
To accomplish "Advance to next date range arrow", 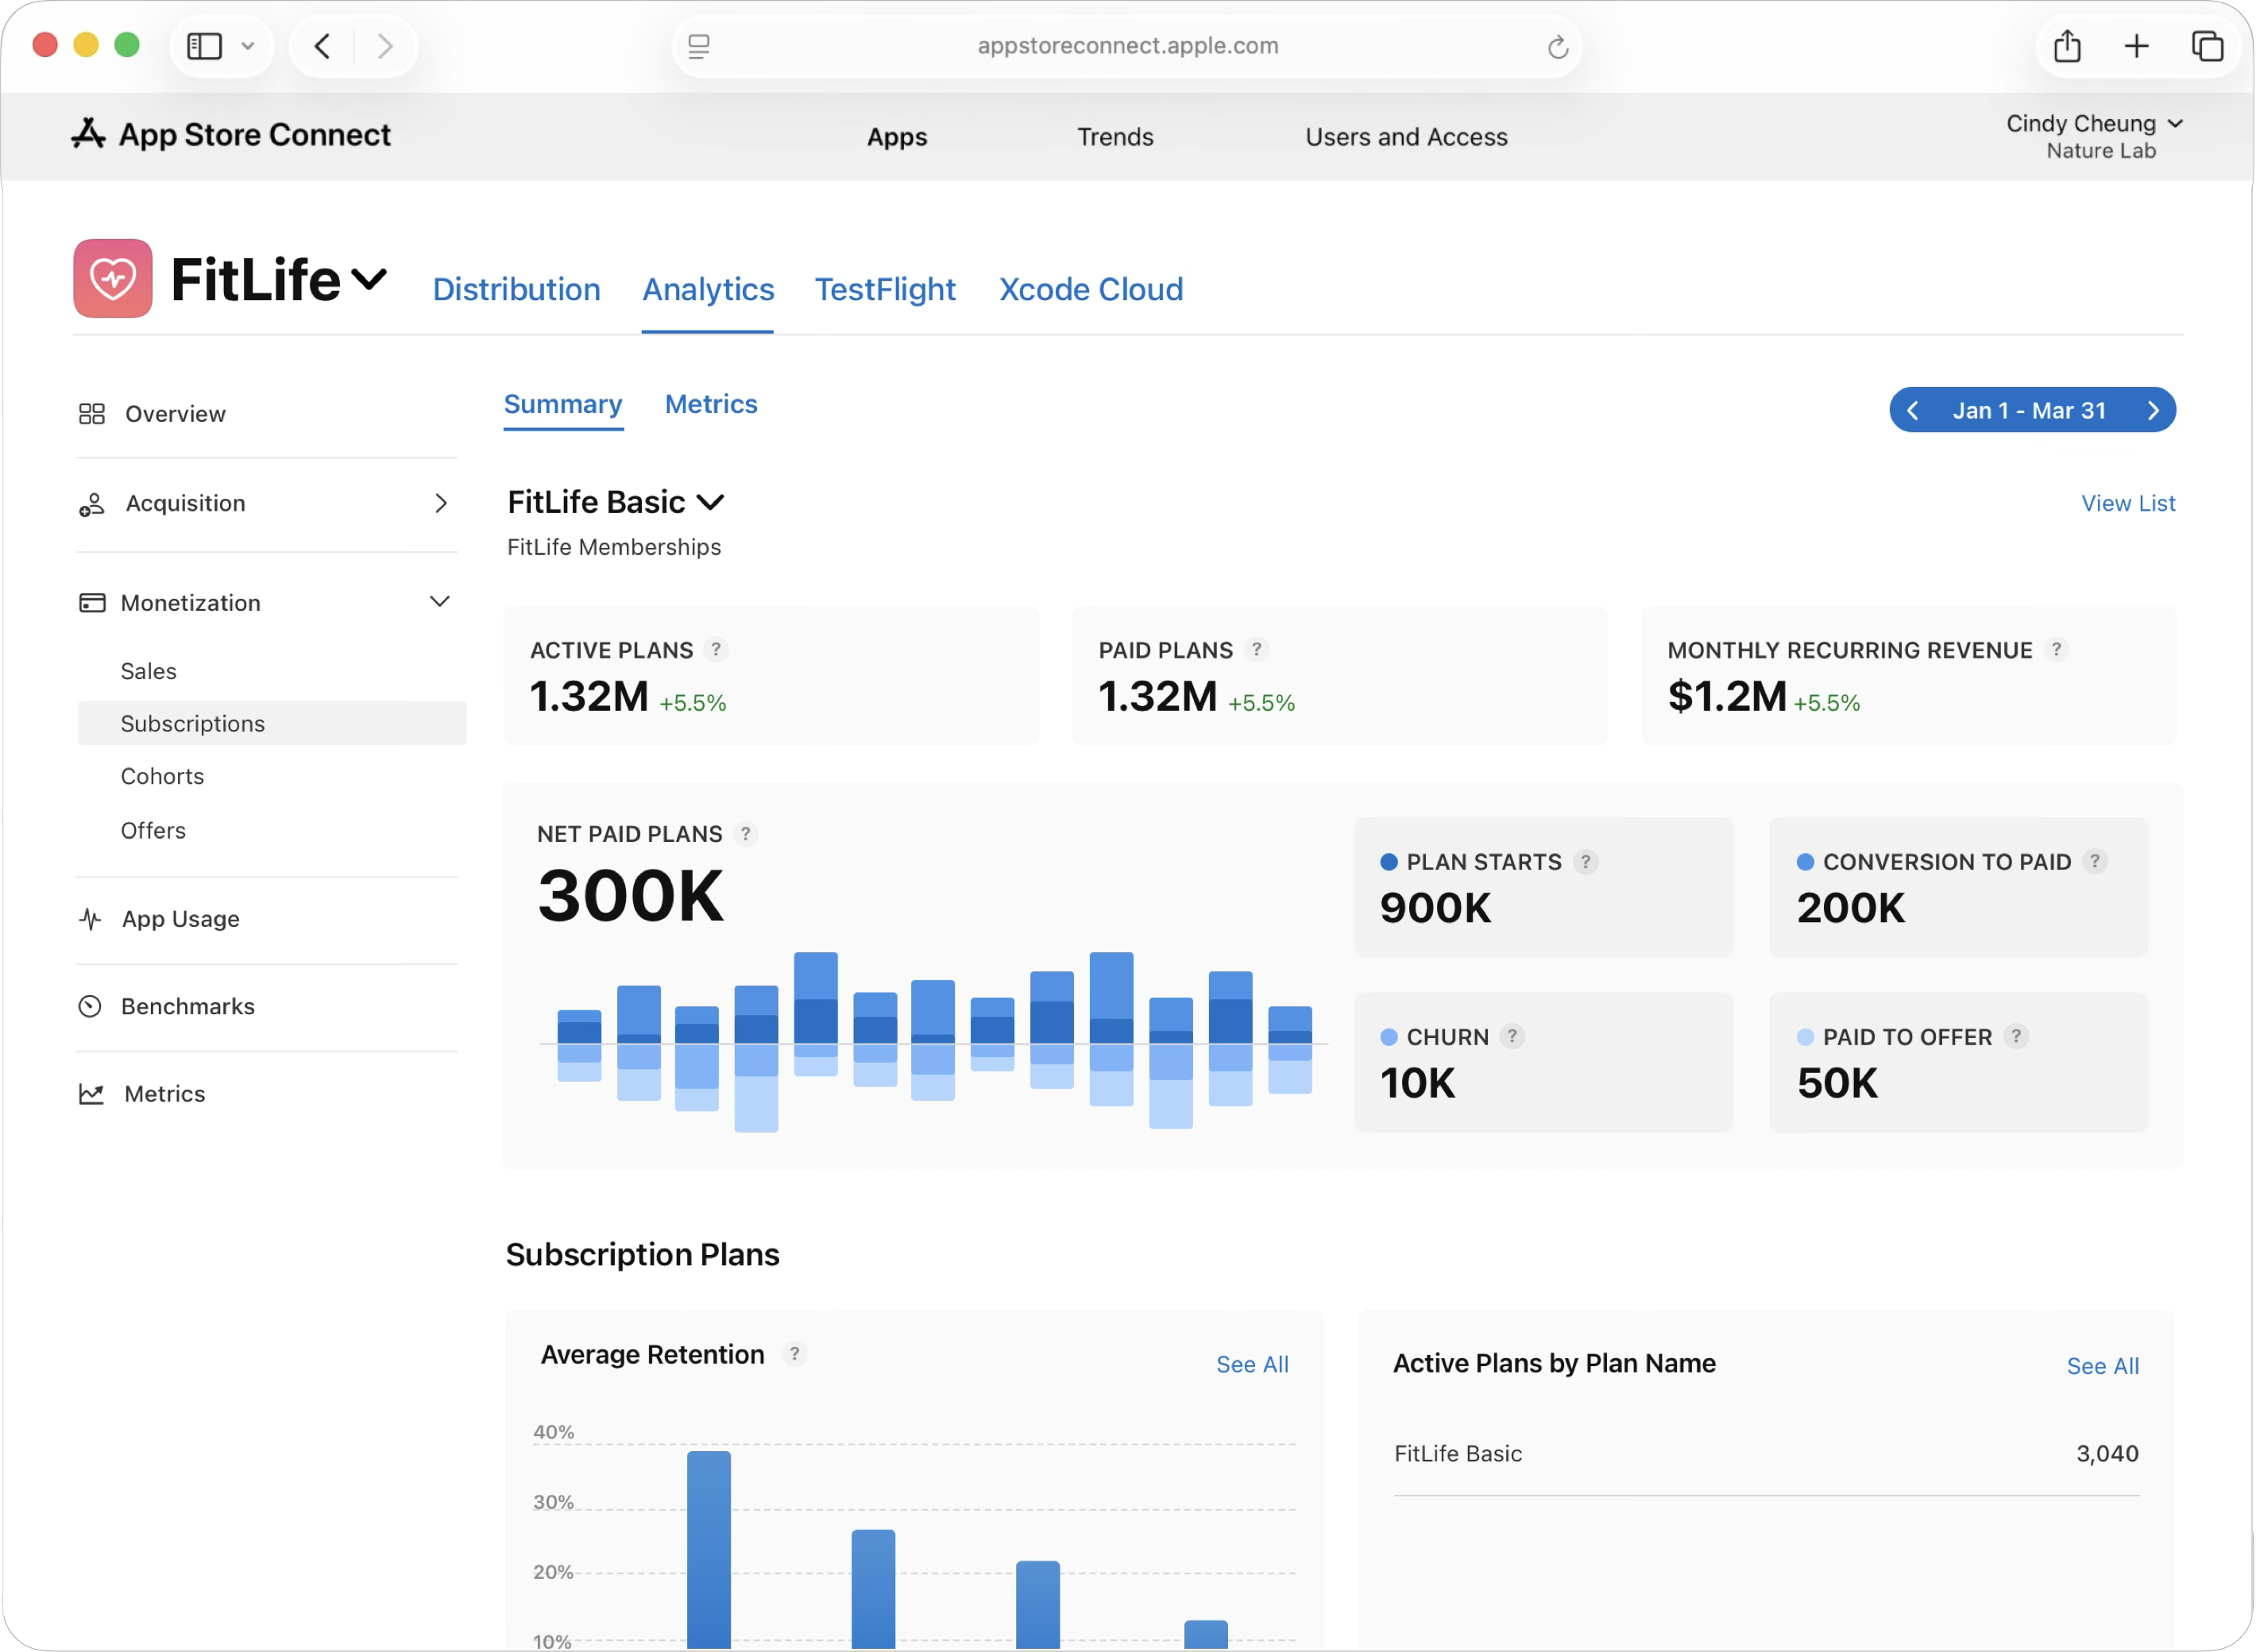I will point(2153,410).
